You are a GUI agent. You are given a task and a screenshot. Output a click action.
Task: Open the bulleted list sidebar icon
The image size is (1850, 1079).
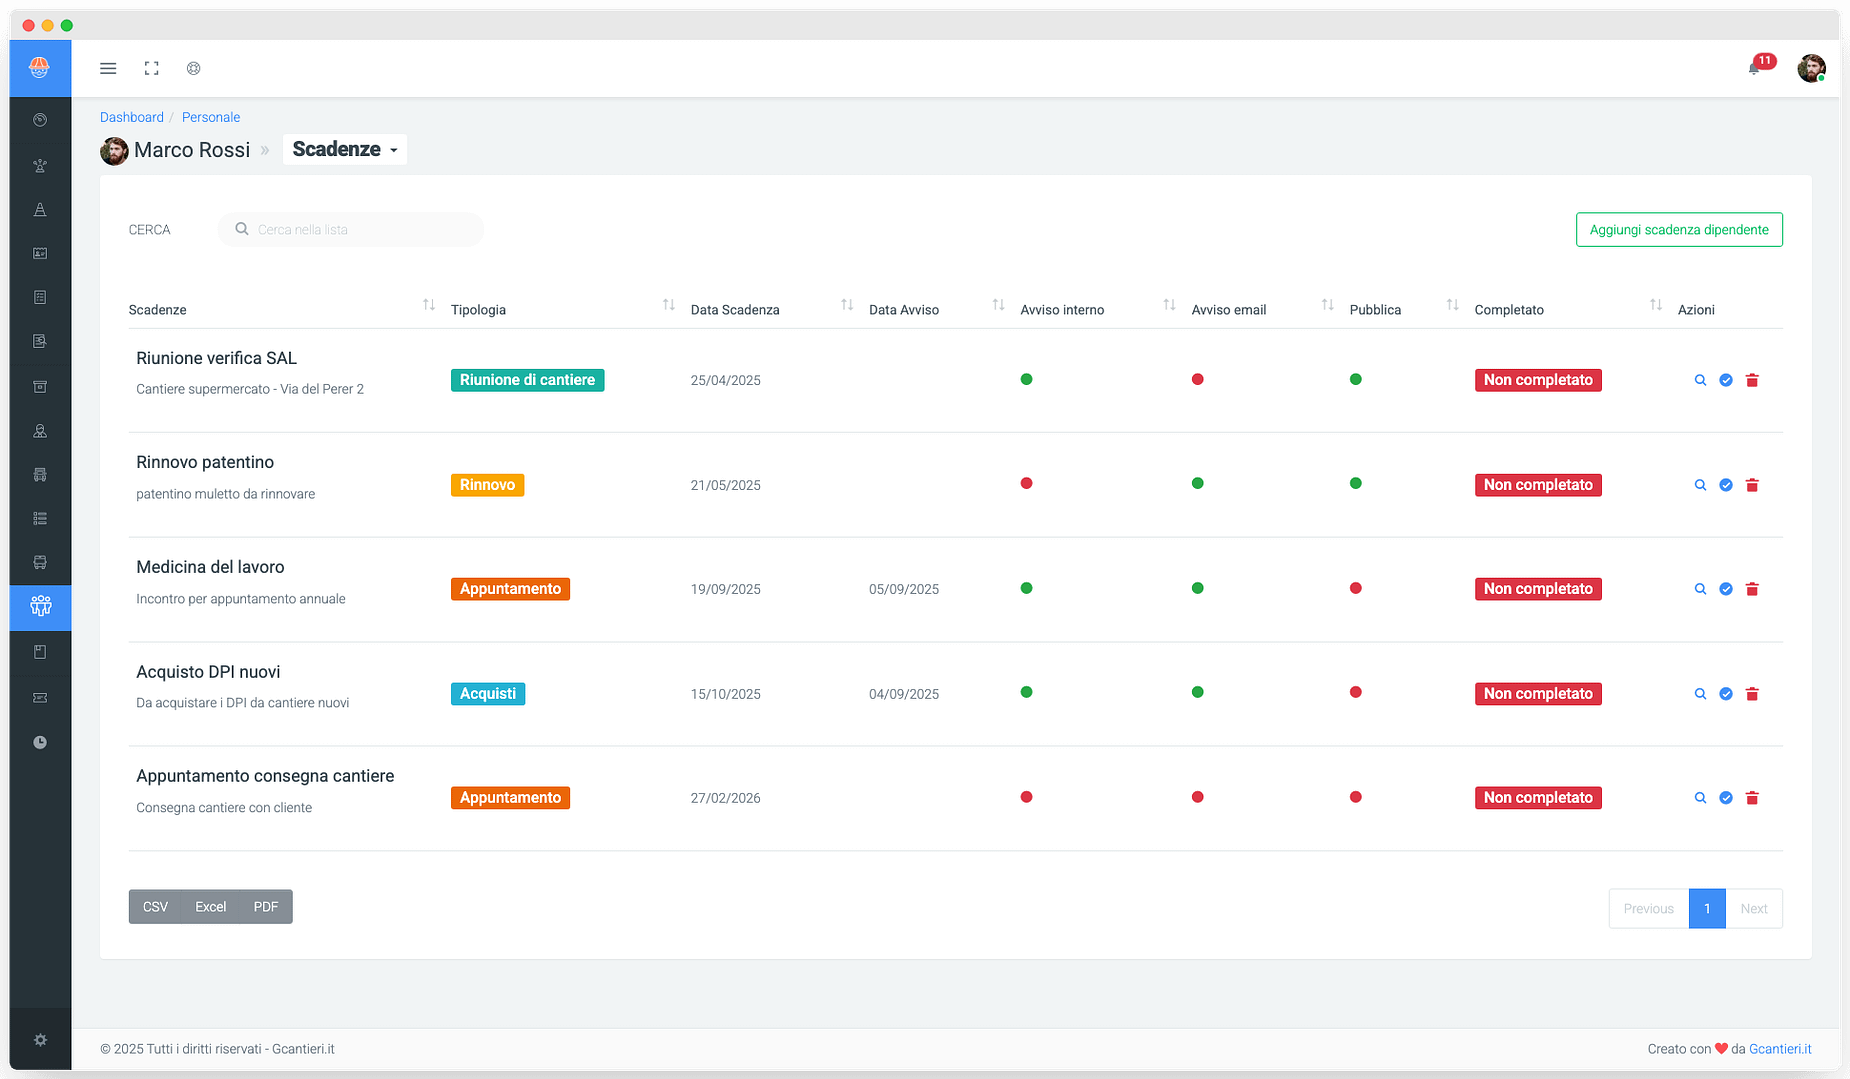point(40,518)
